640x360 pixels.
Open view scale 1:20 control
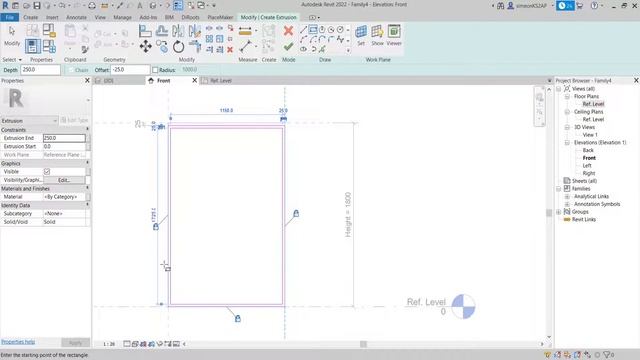click(109, 344)
